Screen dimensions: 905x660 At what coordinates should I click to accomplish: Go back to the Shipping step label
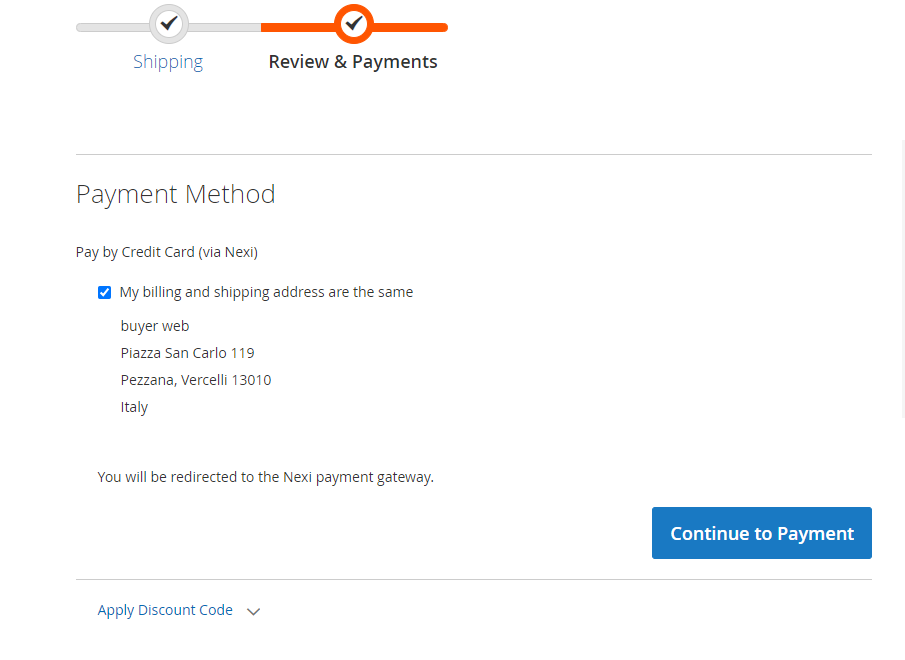(168, 62)
